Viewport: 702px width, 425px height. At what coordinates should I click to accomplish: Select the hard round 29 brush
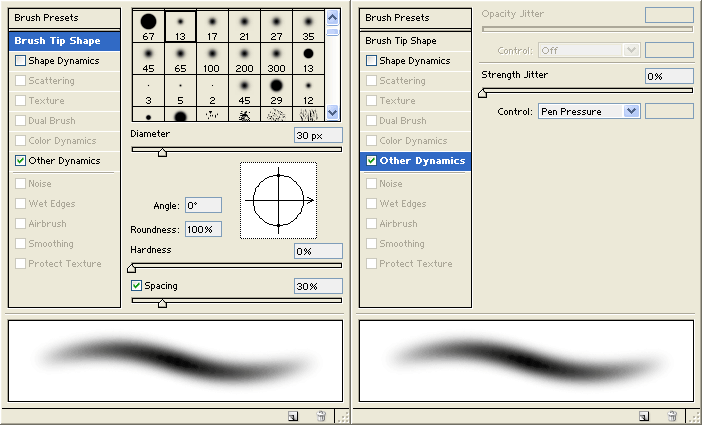[276, 90]
